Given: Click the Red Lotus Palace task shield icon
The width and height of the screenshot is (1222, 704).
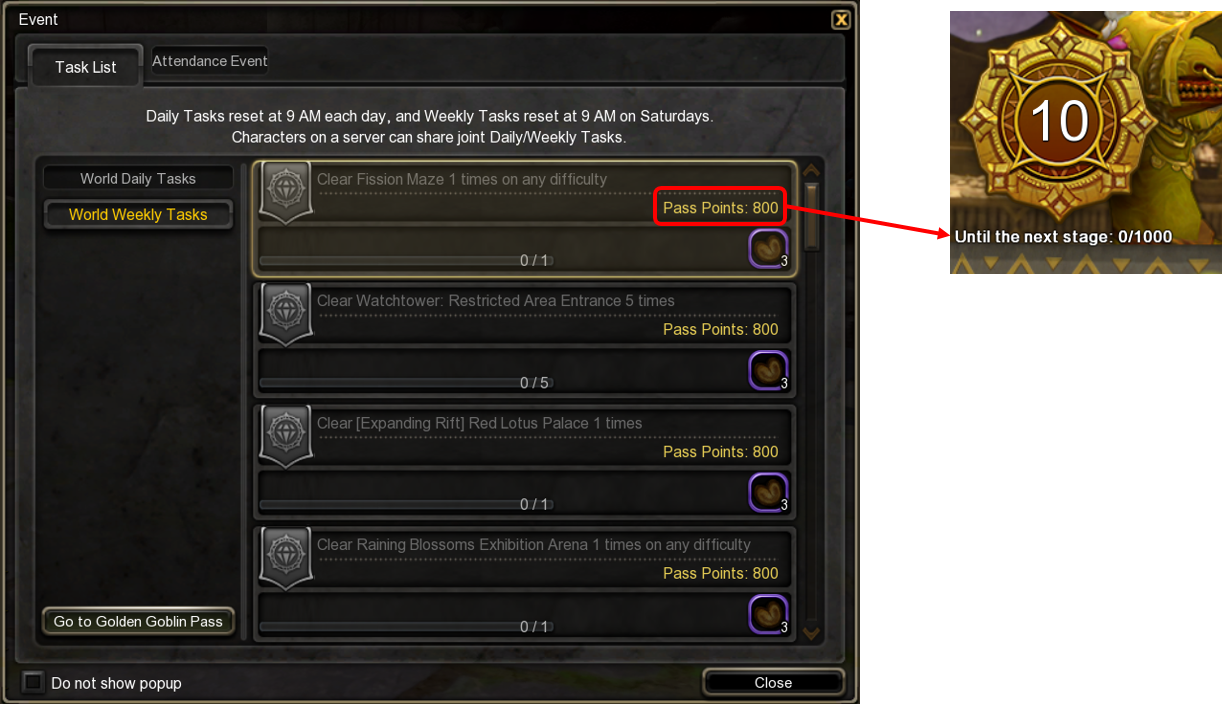Looking at the screenshot, I should [285, 437].
